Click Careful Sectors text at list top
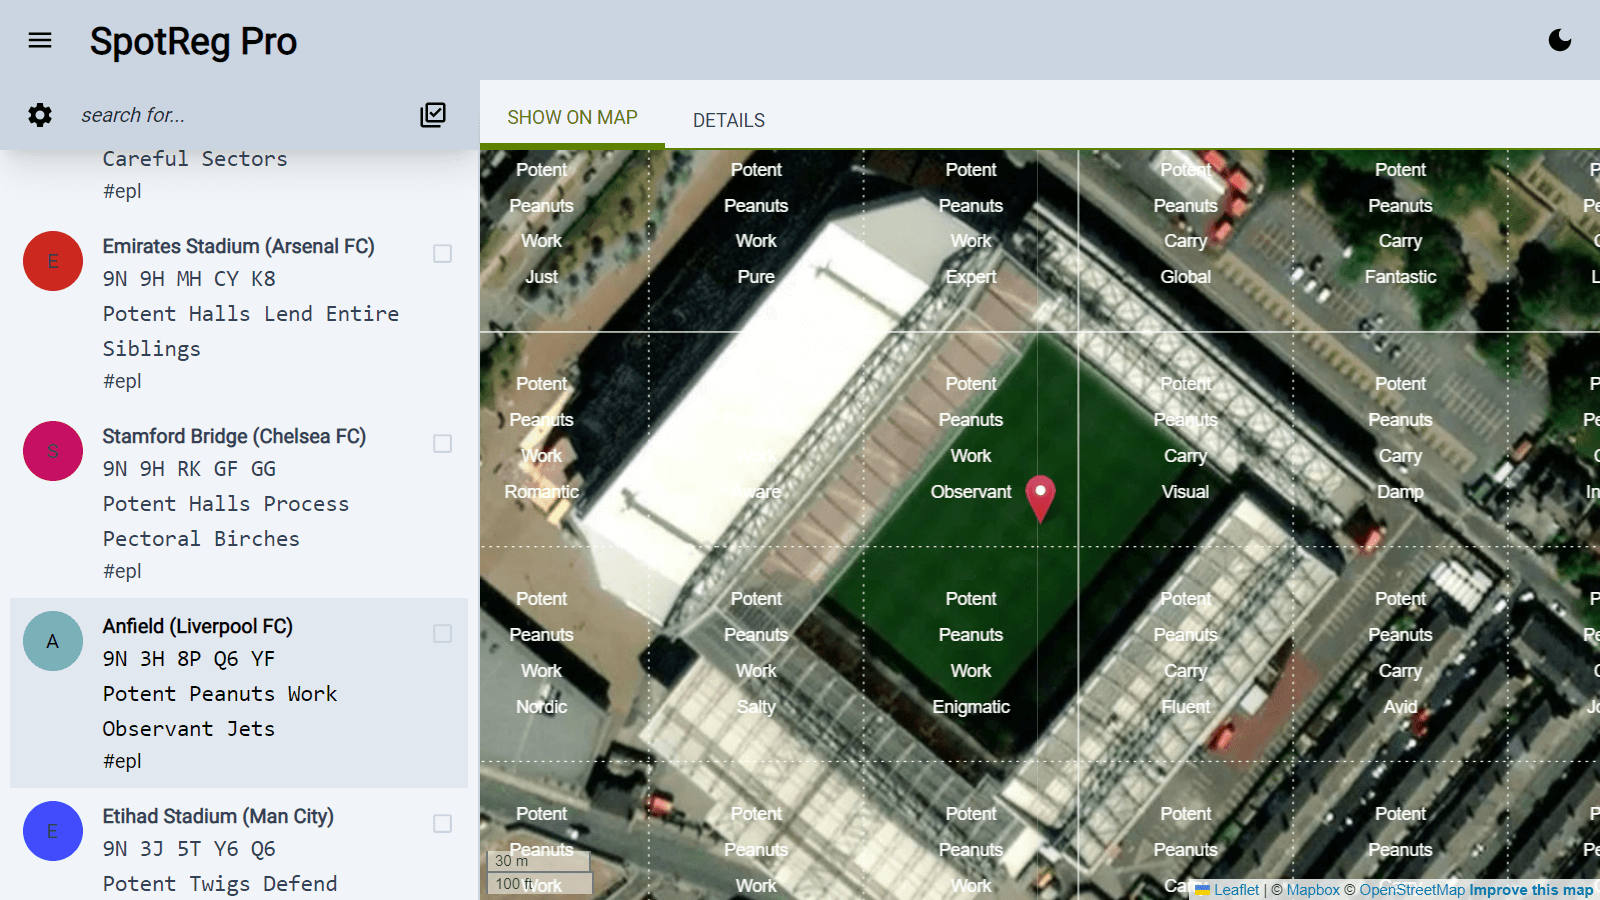This screenshot has width=1600, height=900. tap(195, 159)
